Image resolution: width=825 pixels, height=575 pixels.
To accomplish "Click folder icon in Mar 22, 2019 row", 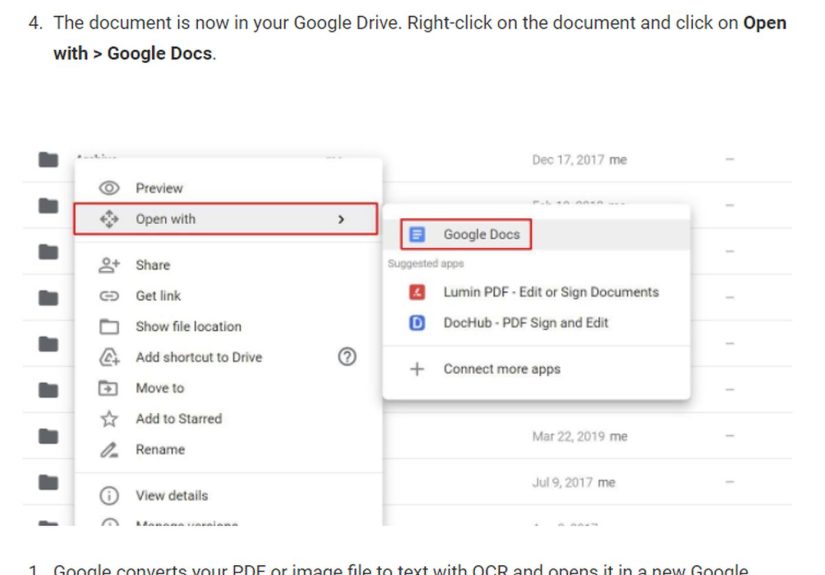I will [x=47, y=436].
